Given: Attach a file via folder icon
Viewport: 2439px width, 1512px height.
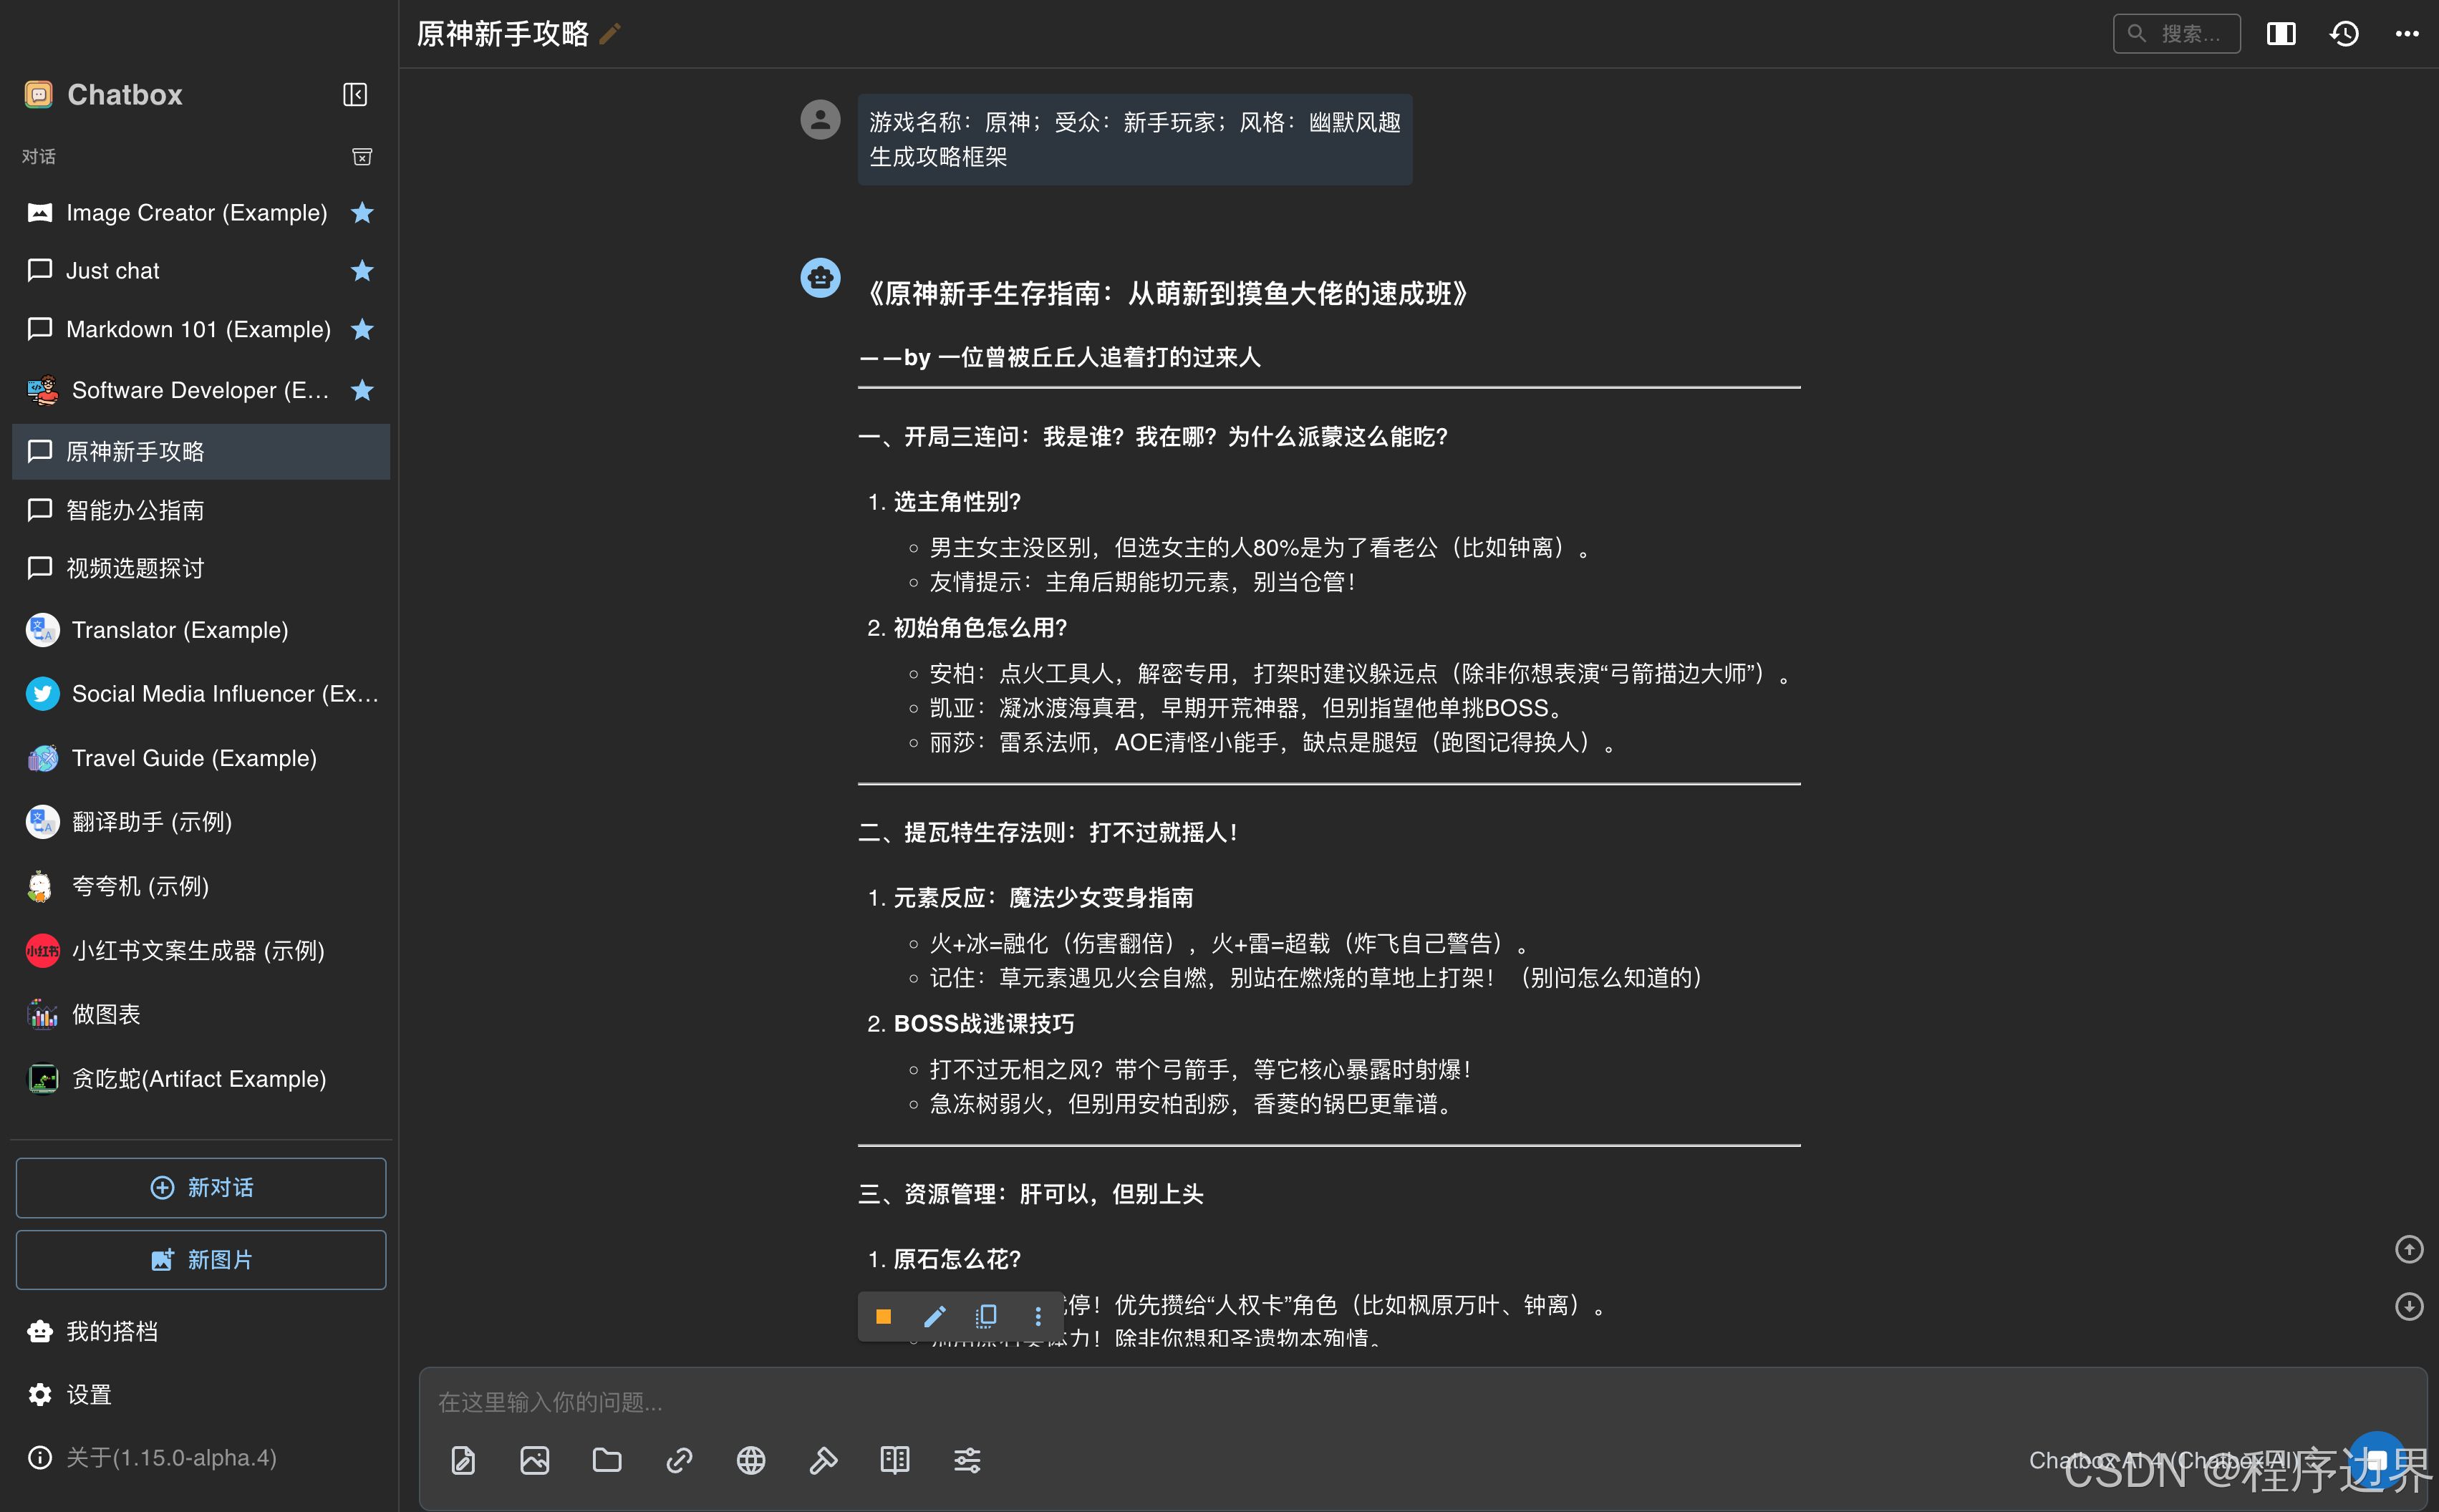Looking at the screenshot, I should (607, 1461).
